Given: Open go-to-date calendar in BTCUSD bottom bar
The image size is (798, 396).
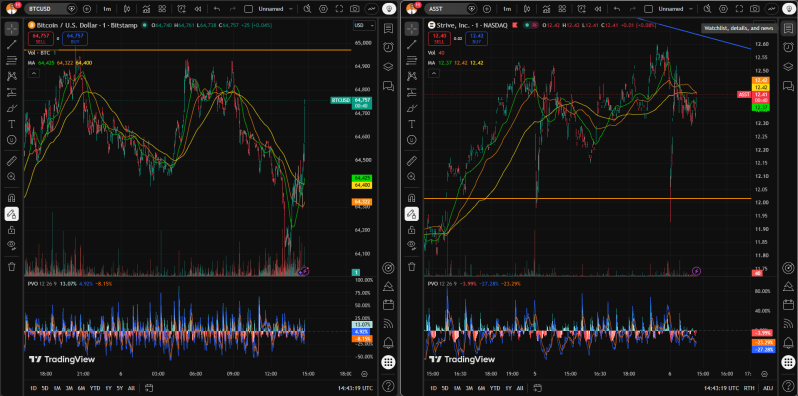Looking at the screenshot, I should (149, 387).
